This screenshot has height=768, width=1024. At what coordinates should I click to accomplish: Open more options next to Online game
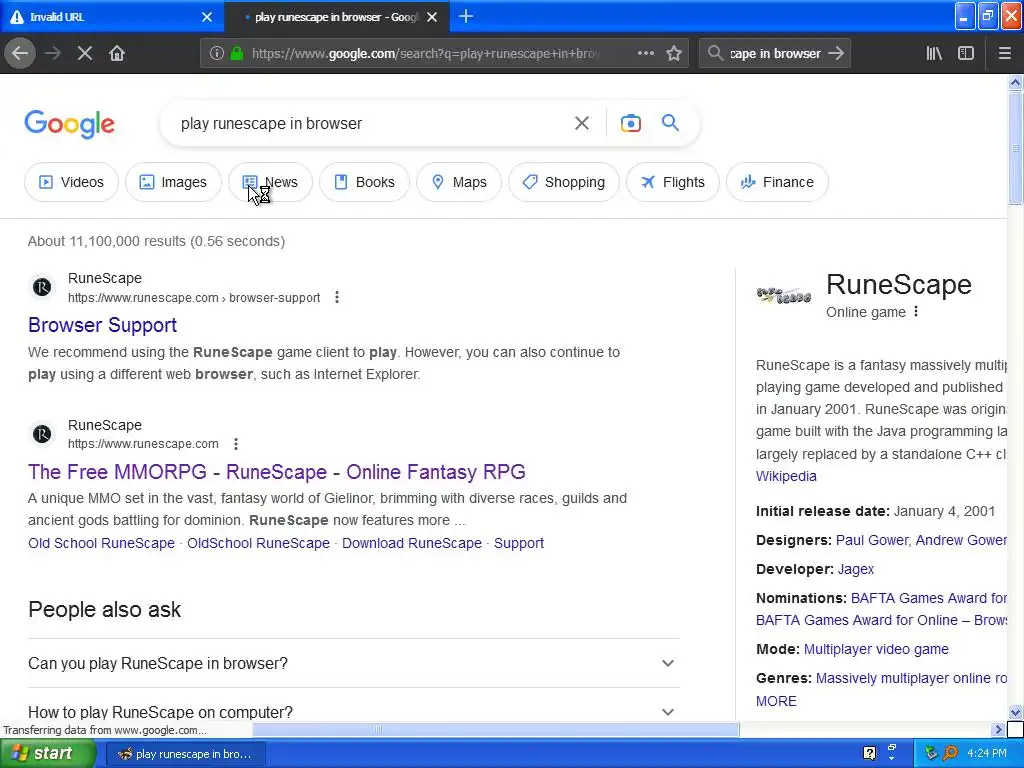pyautogui.click(x=916, y=312)
